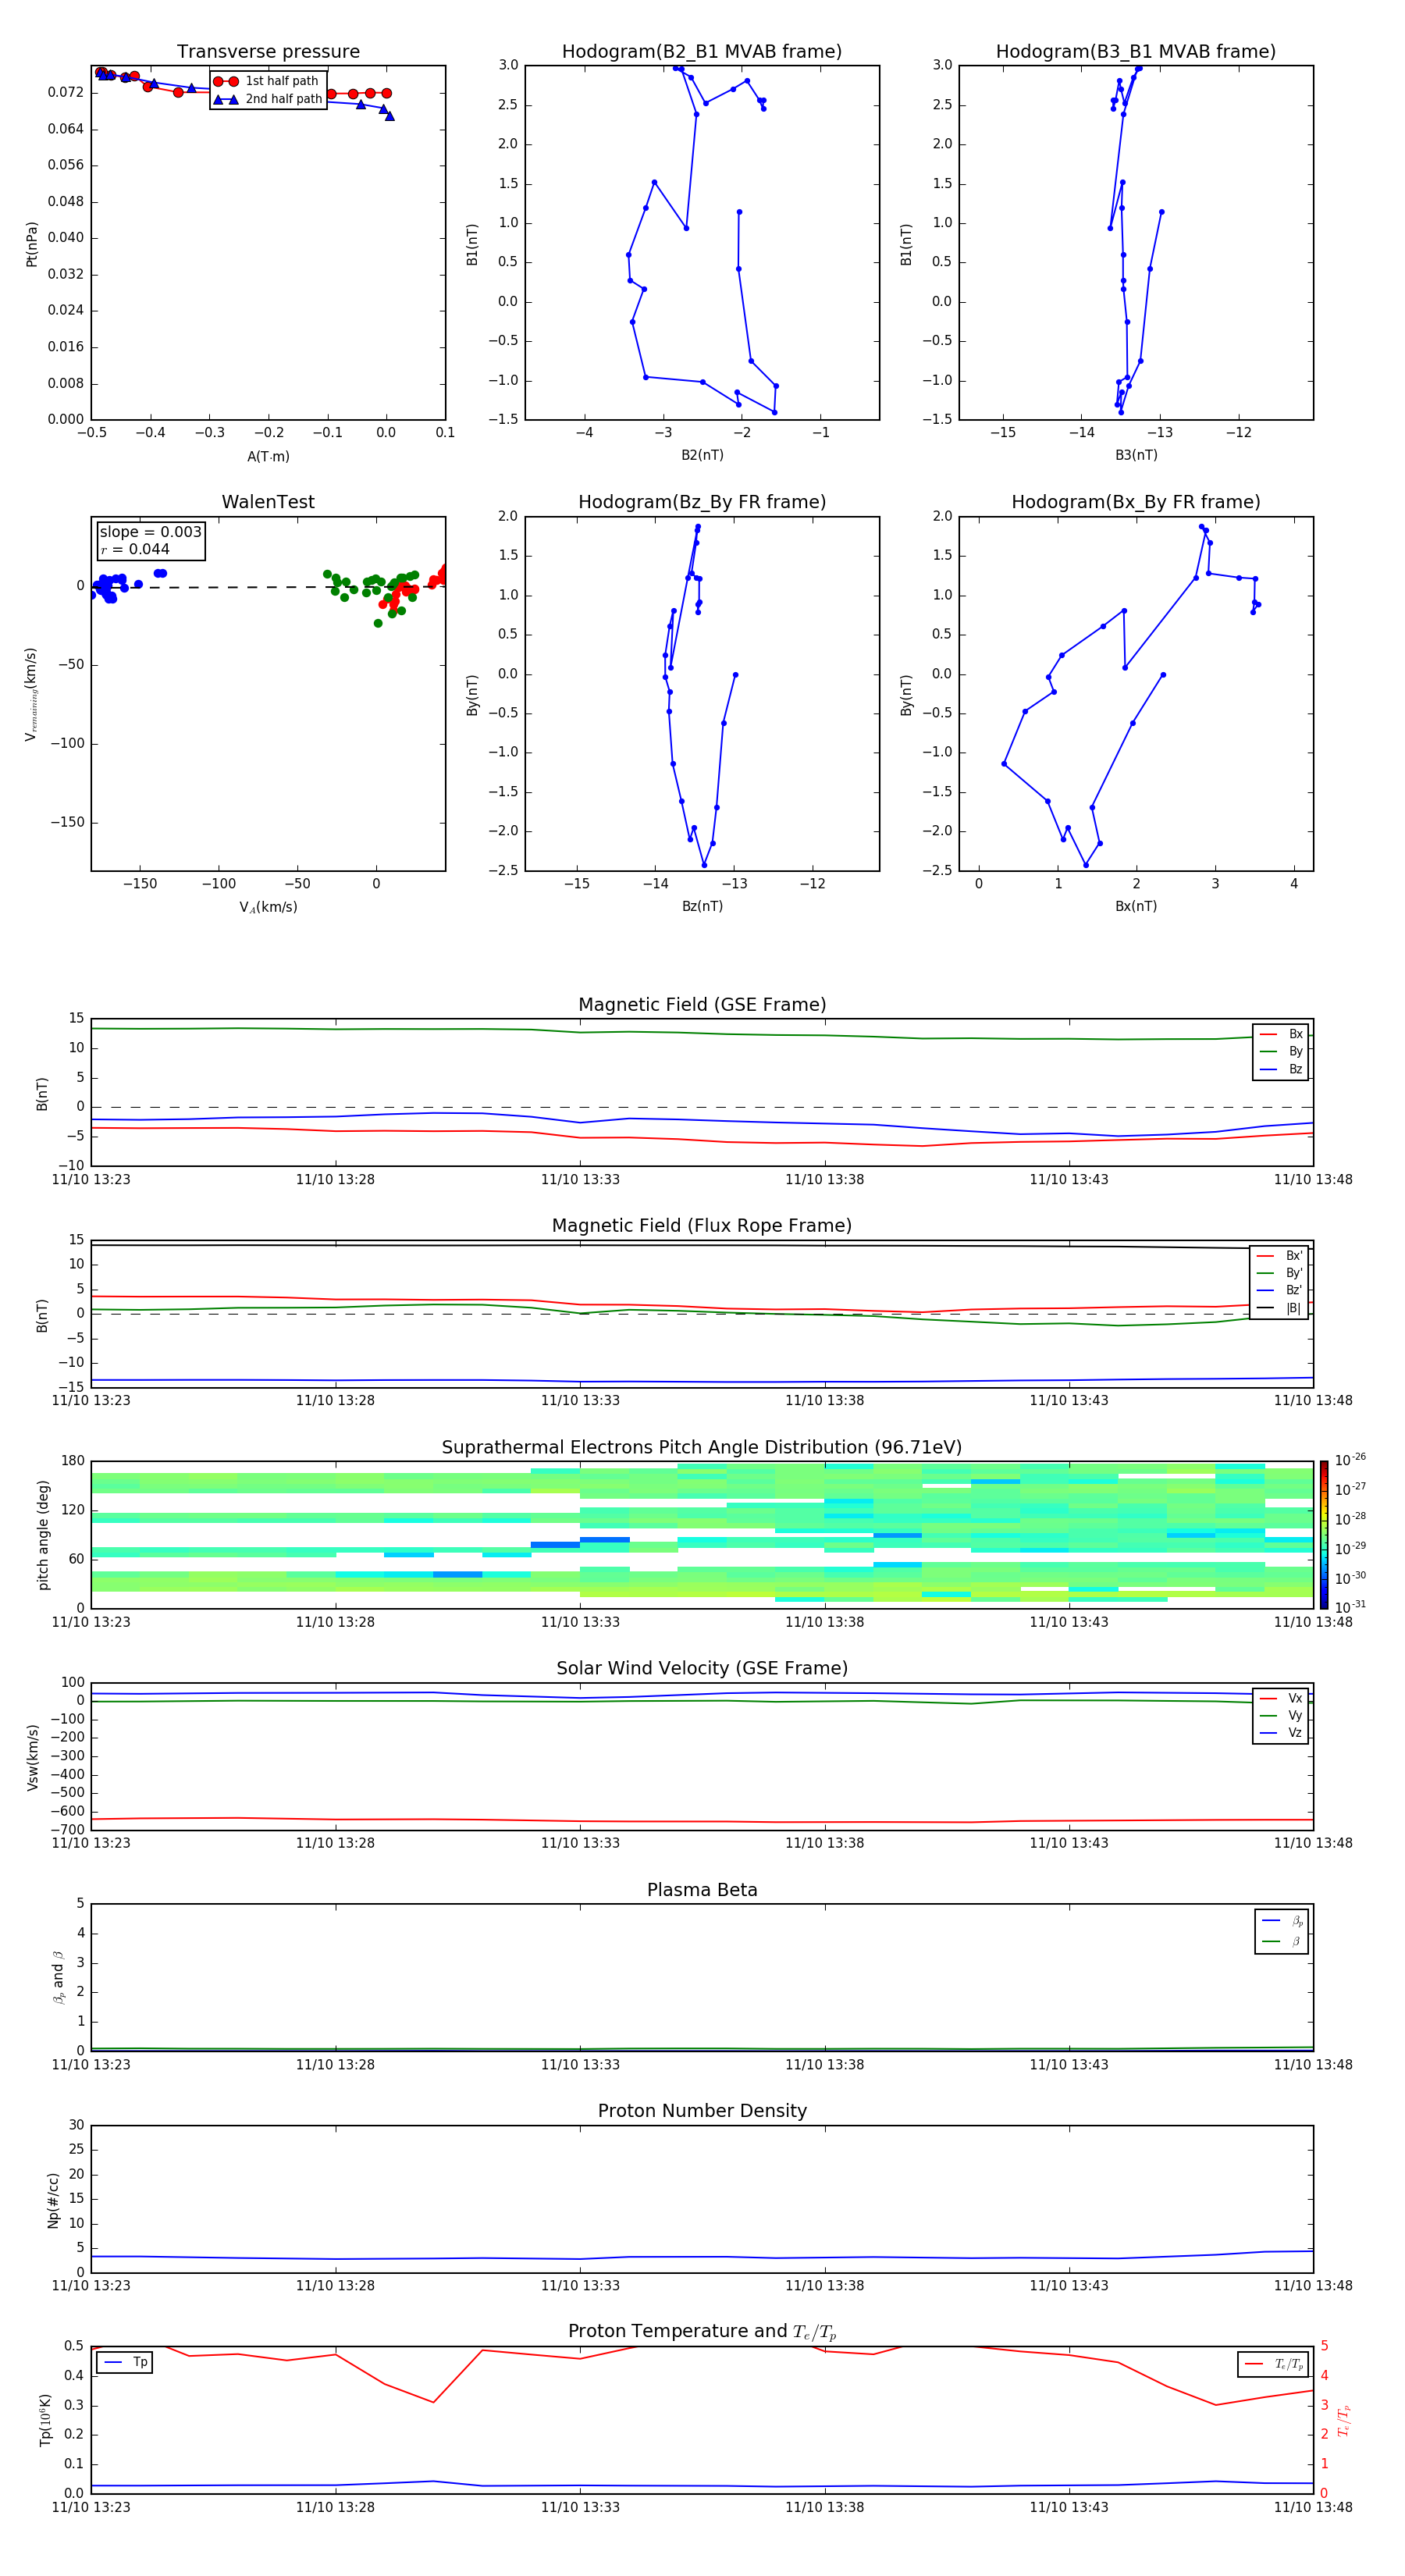Click 'Bx' legend entry in GSE magnetic field
The height and width of the screenshot is (2576, 1405).
point(1281,1034)
